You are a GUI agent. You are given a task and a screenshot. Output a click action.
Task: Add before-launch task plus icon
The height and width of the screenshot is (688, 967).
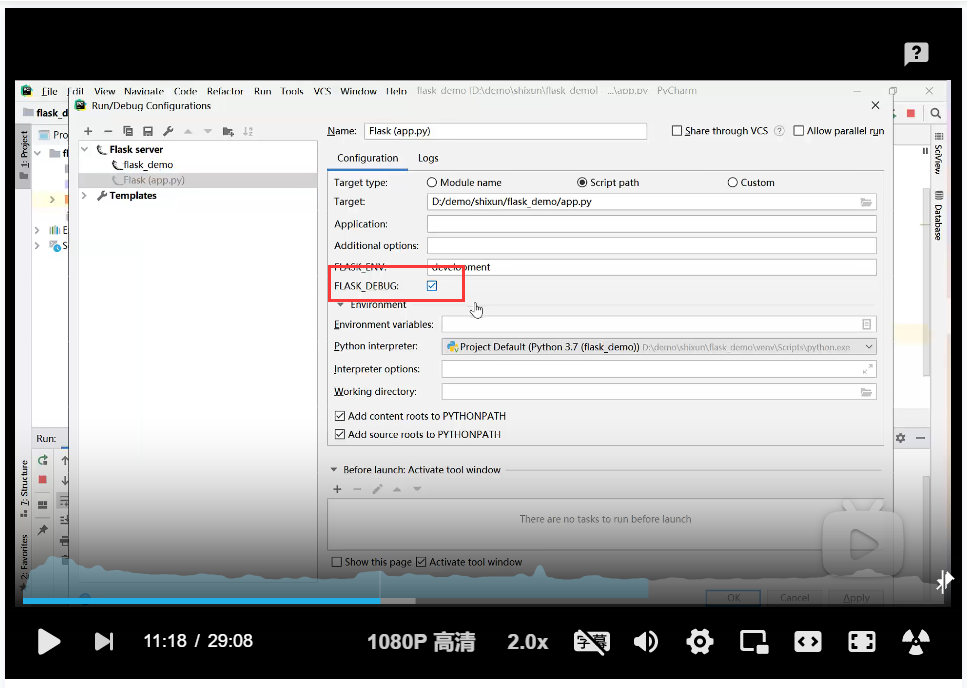click(x=337, y=489)
